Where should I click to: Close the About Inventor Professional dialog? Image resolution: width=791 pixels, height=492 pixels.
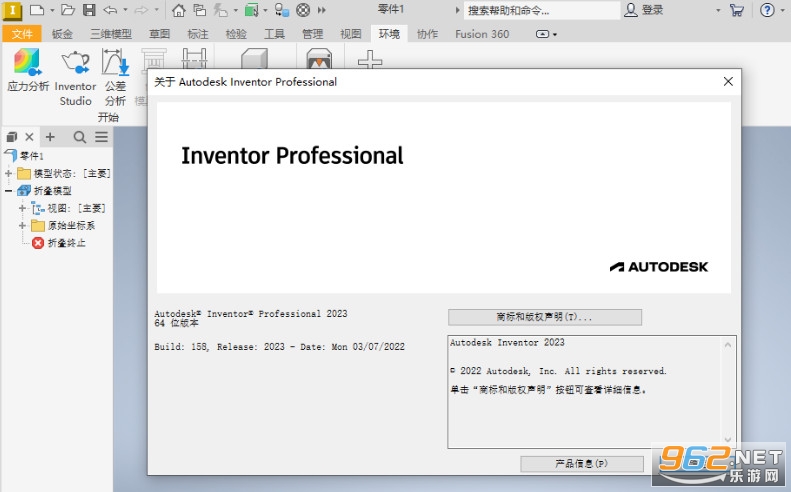[728, 81]
